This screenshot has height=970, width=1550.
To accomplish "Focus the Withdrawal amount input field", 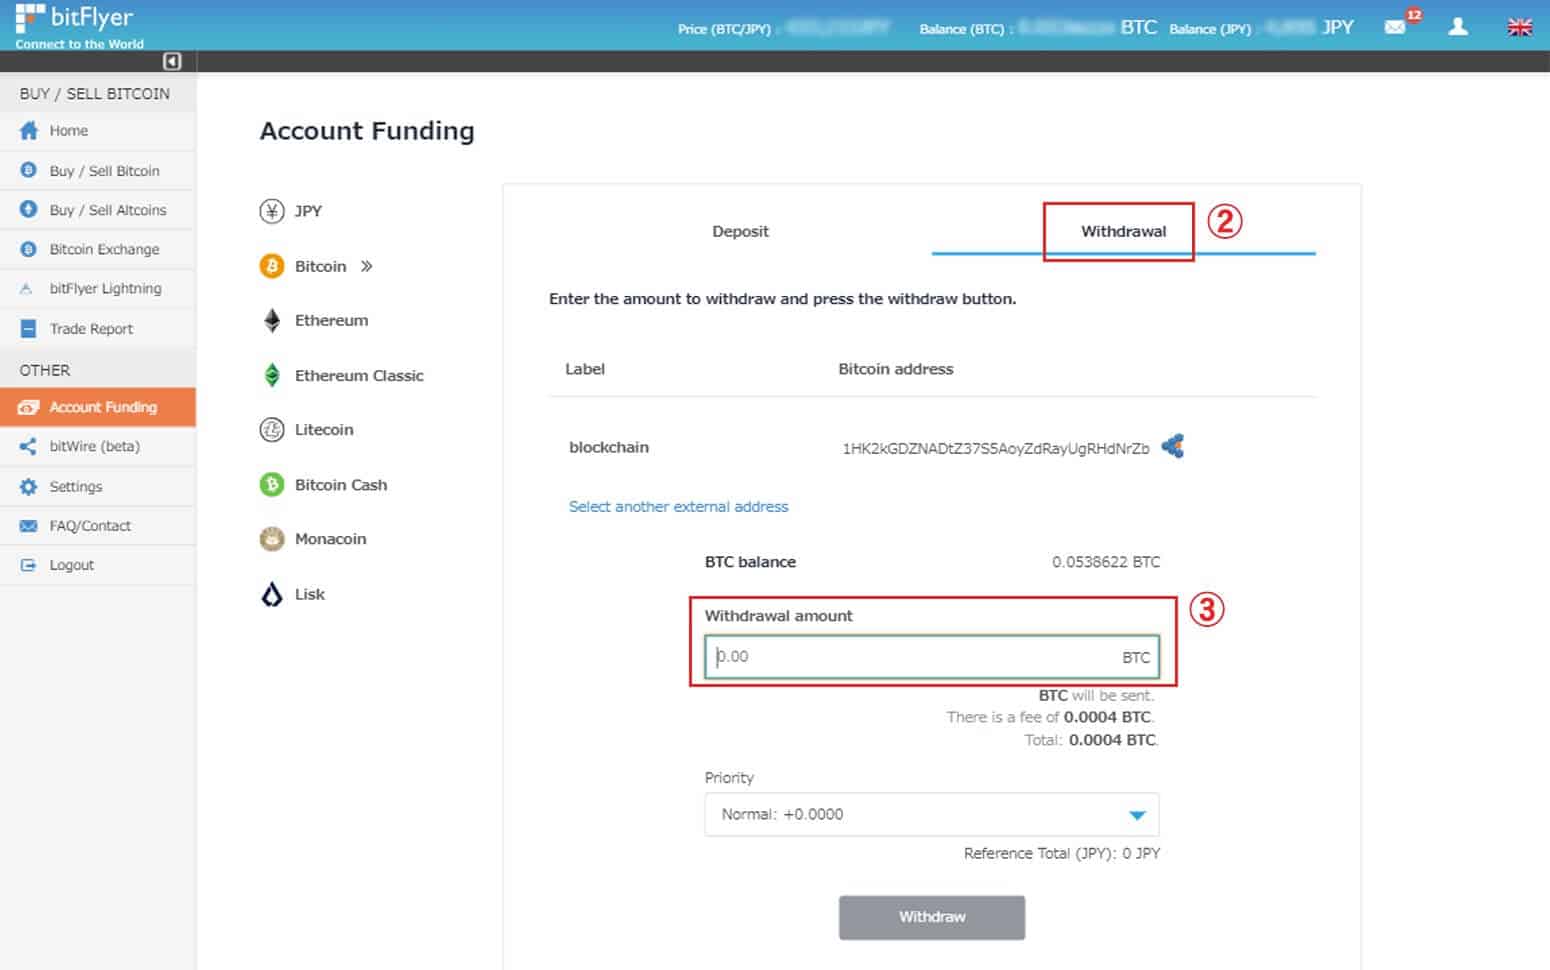I will coord(931,657).
